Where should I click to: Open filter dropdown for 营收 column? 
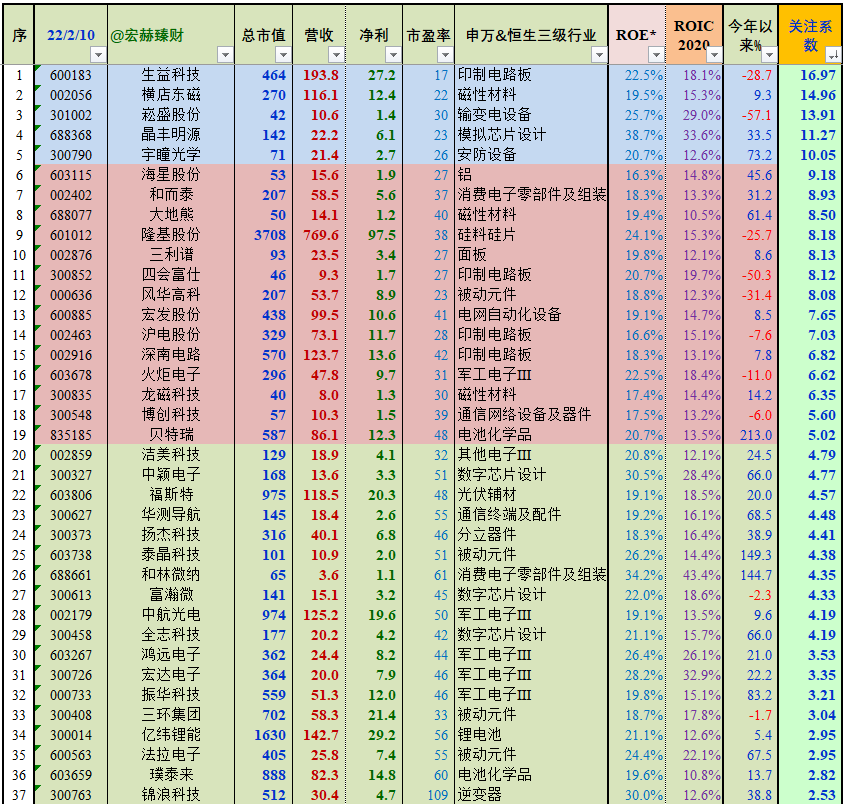click(x=337, y=55)
